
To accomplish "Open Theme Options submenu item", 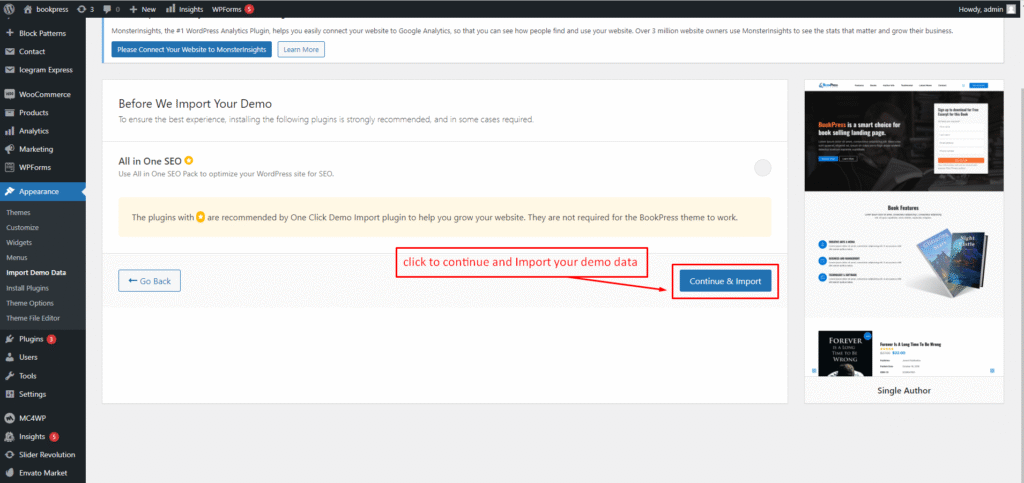I will (30, 303).
